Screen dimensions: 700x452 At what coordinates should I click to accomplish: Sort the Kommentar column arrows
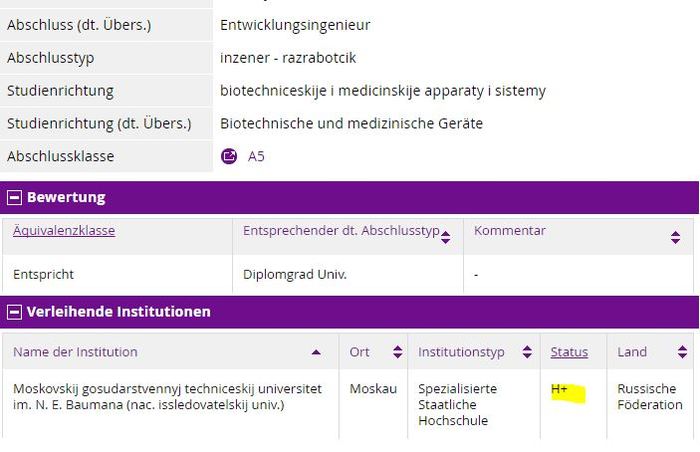click(x=675, y=237)
